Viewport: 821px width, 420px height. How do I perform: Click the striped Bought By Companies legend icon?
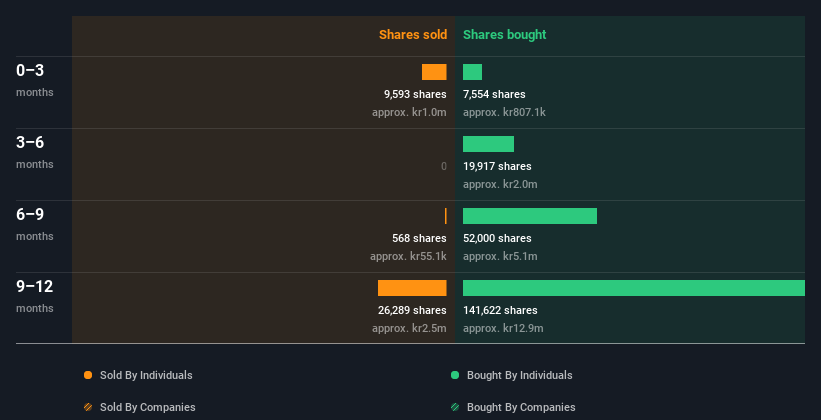click(455, 407)
